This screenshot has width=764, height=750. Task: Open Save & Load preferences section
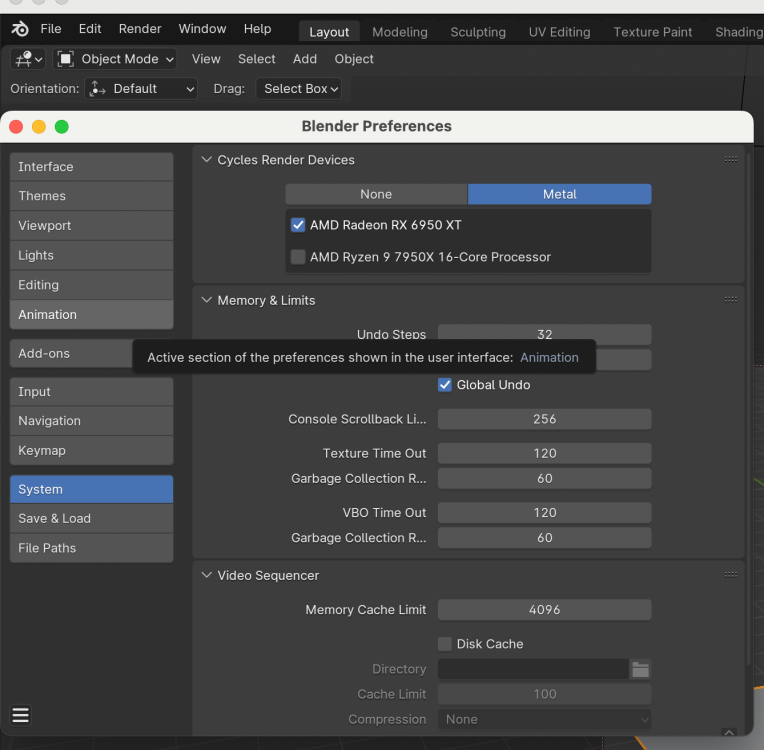coord(92,519)
